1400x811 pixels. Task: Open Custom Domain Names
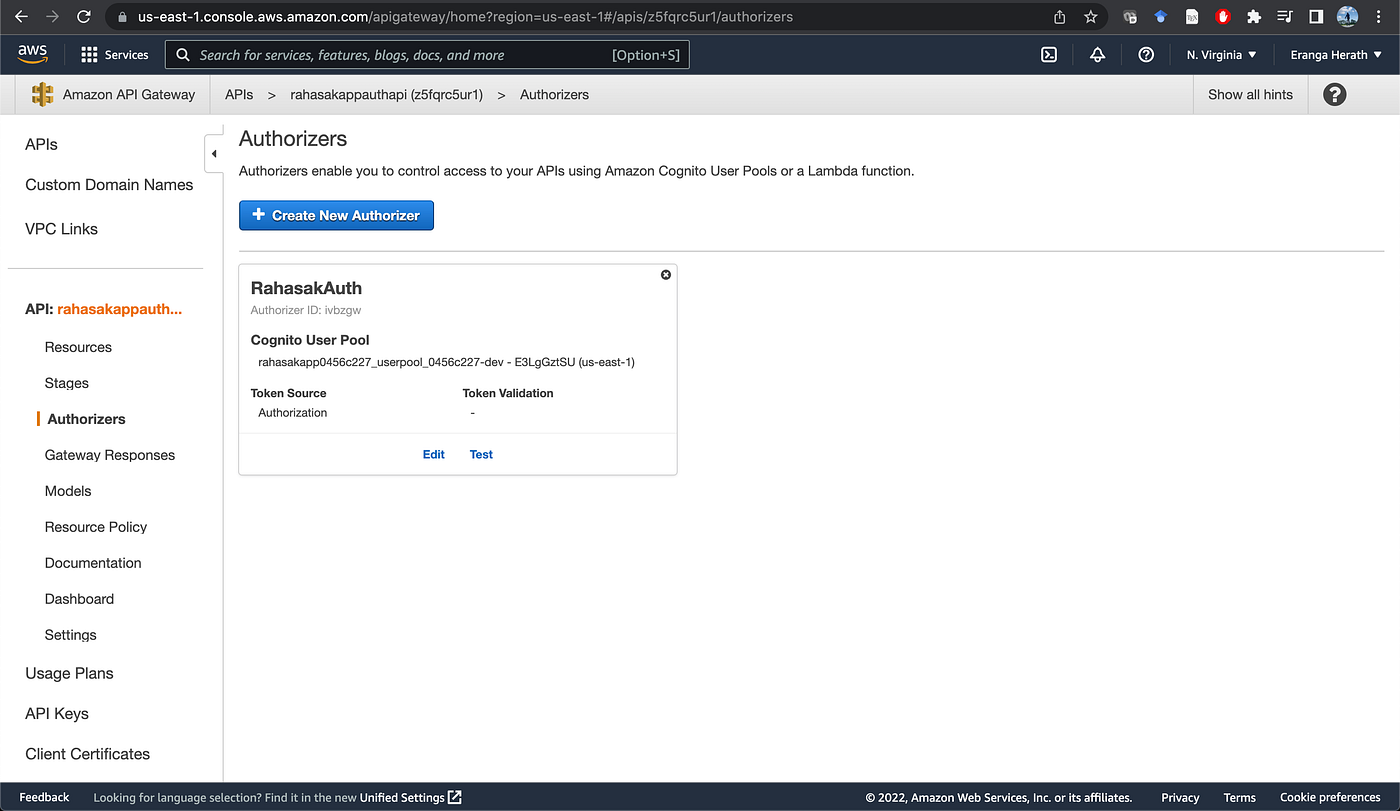[x=109, y=185]
